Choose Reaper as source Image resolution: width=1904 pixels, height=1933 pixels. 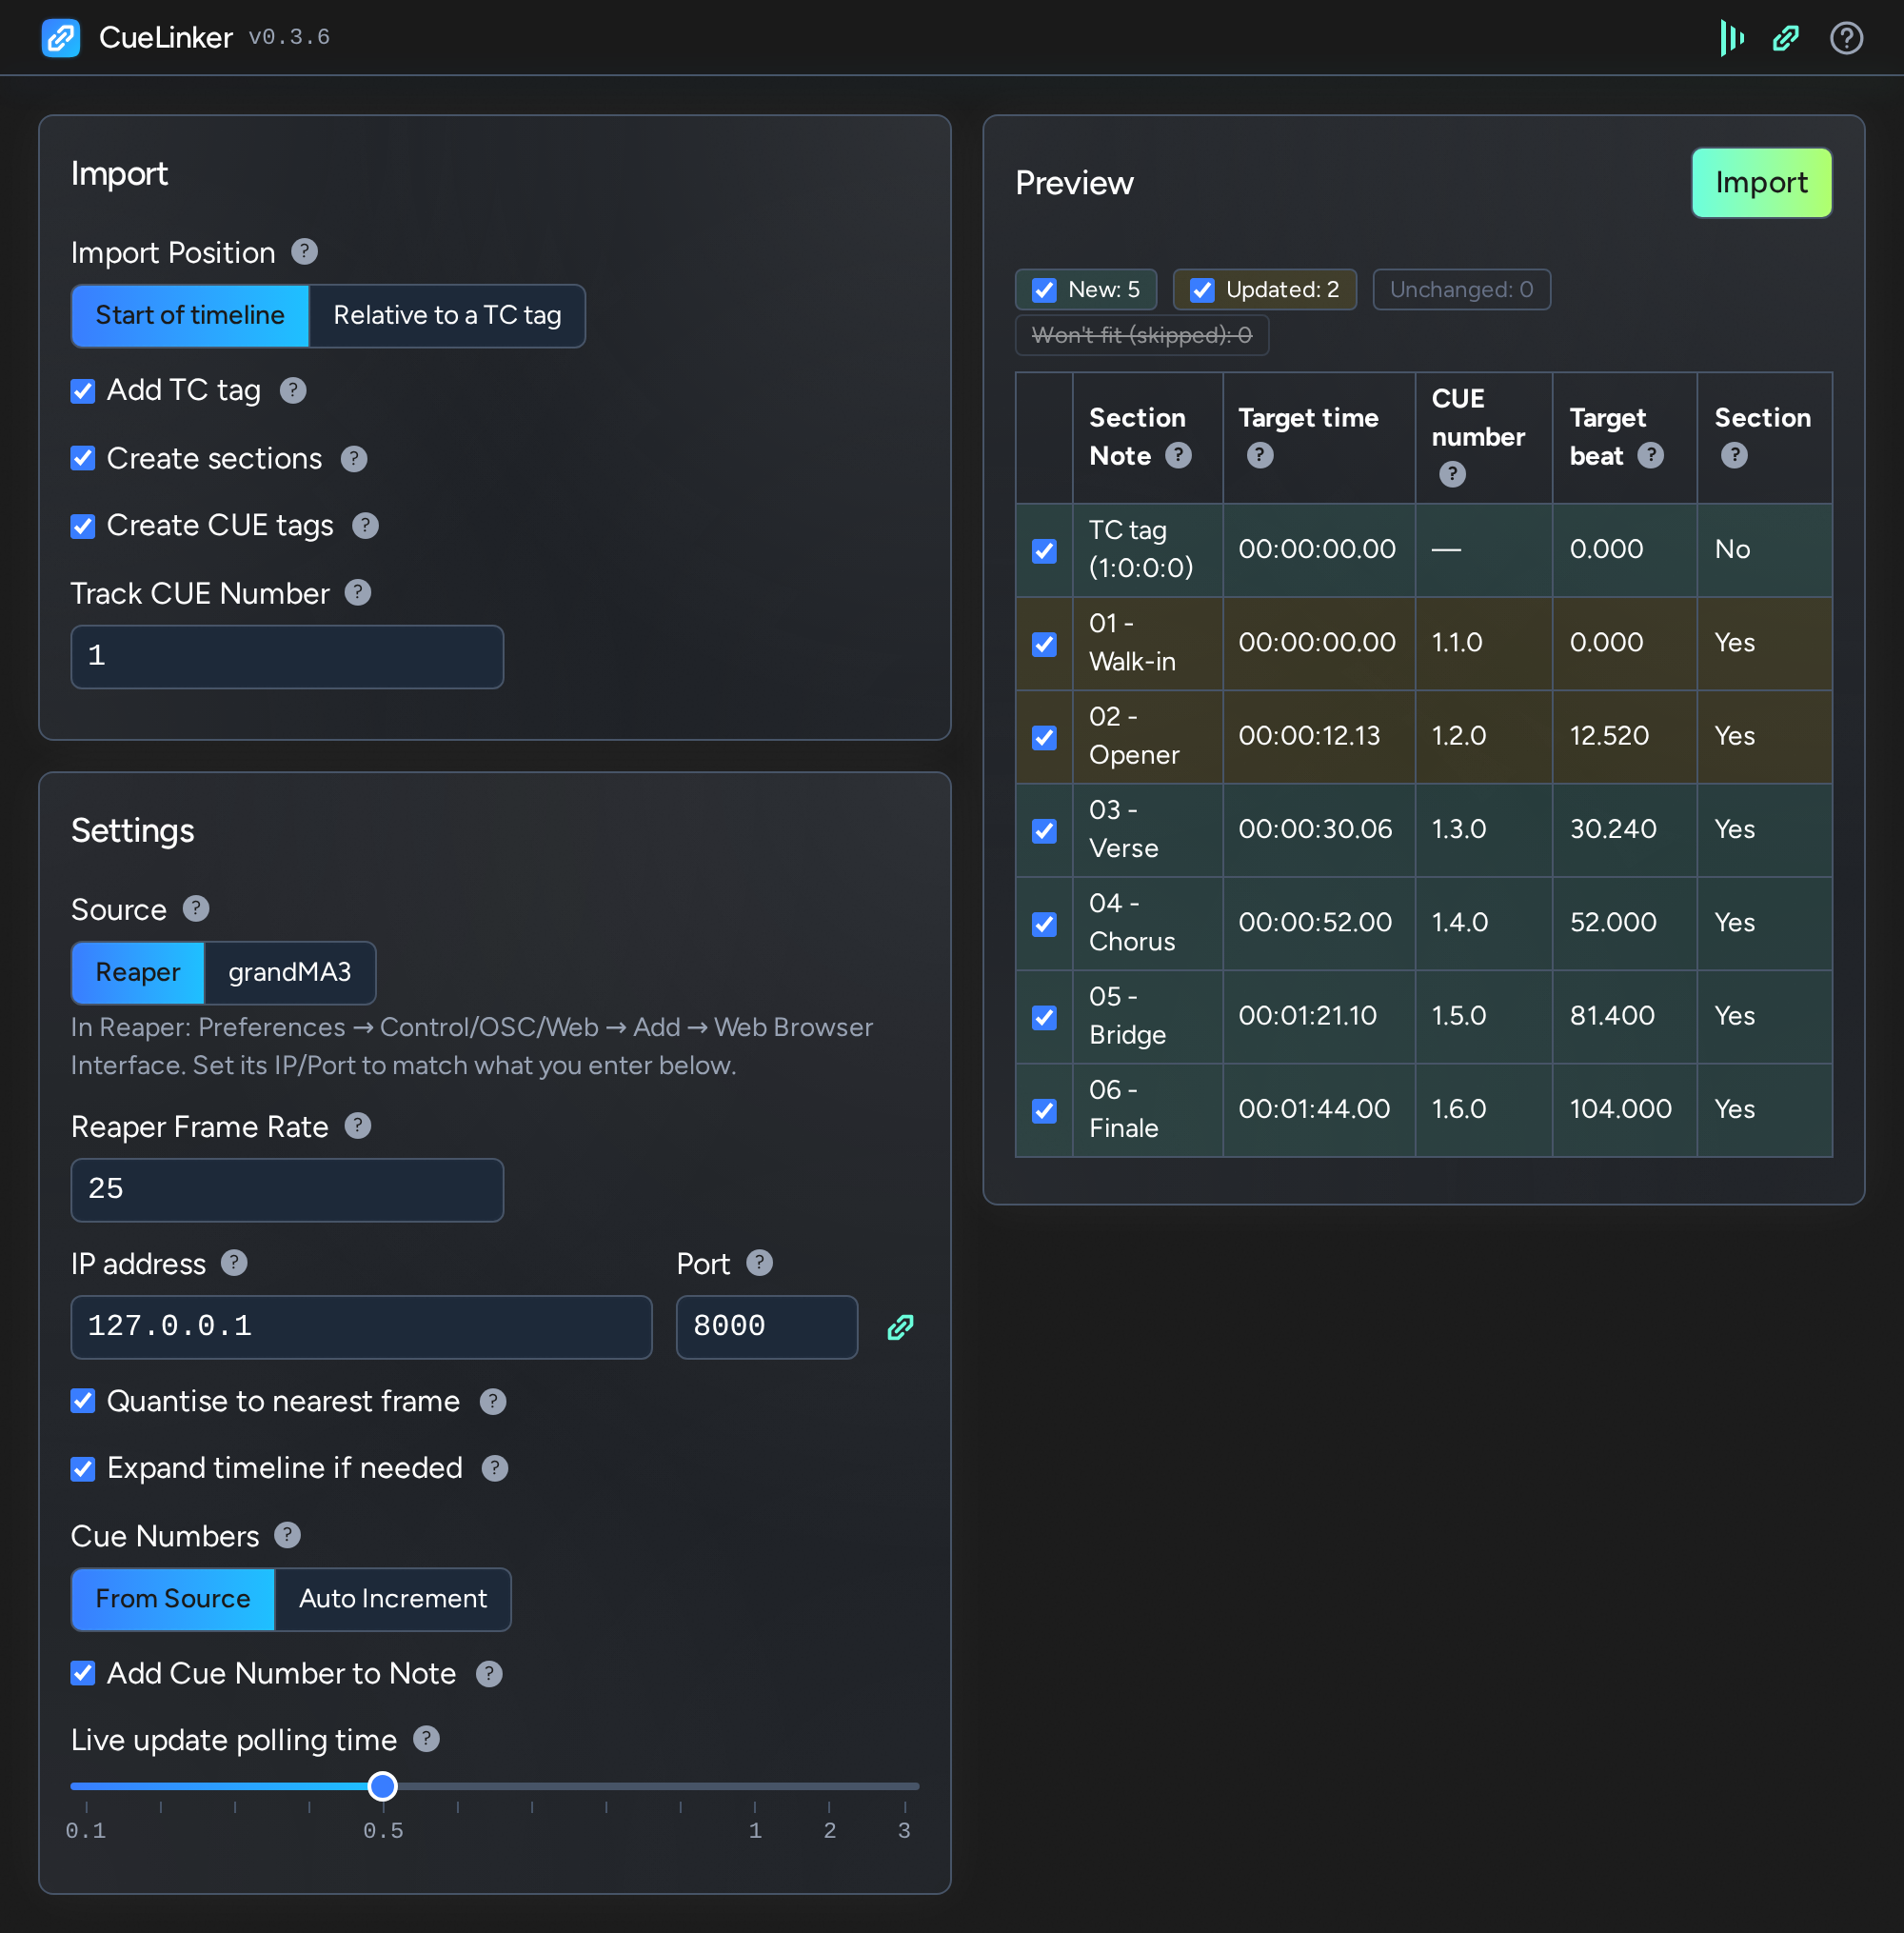pyautogui.click(x=138, y=973)
